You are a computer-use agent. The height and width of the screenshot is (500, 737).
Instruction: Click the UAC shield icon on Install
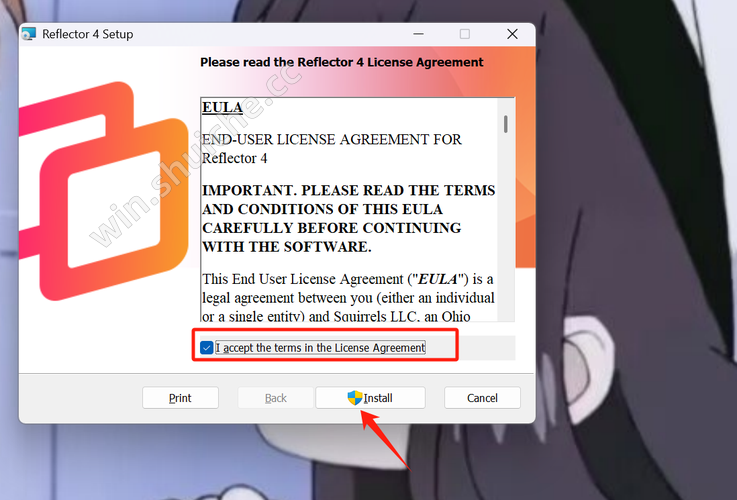click(355, 398)
